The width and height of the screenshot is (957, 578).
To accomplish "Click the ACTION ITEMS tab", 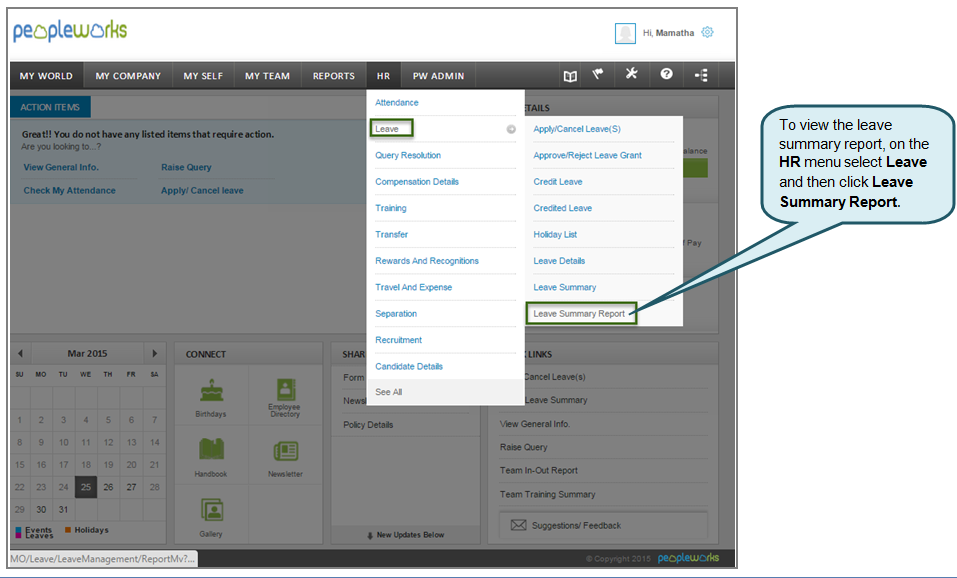I will coord(50,107).
